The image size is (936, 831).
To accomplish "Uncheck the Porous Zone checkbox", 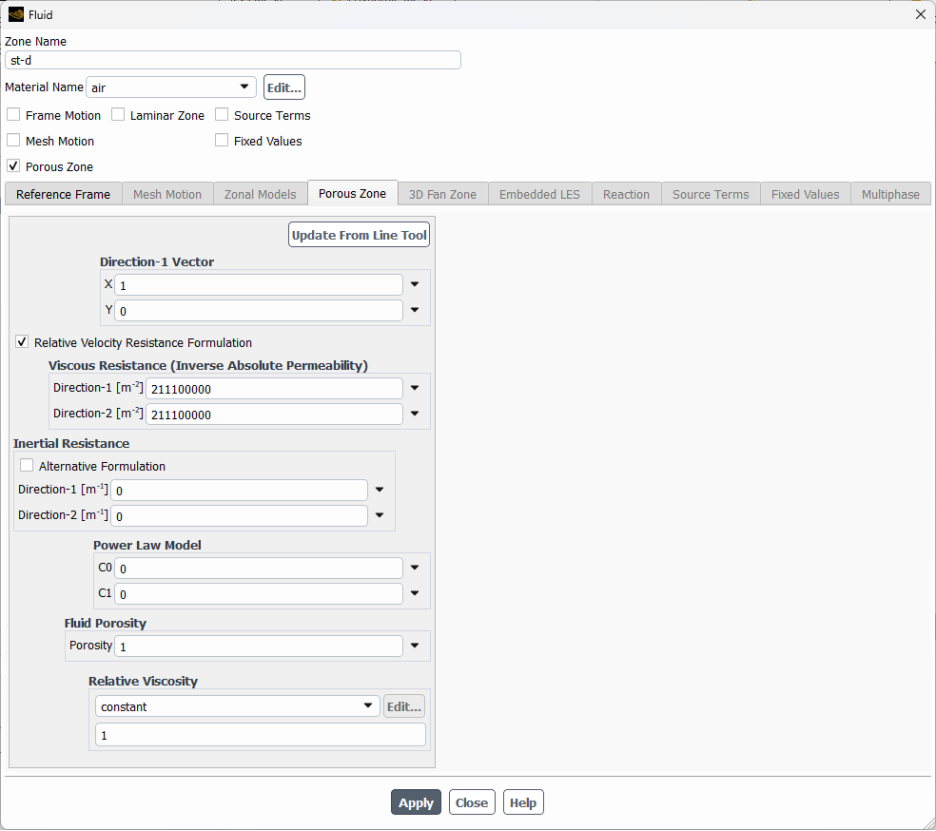I will [13, 166].
